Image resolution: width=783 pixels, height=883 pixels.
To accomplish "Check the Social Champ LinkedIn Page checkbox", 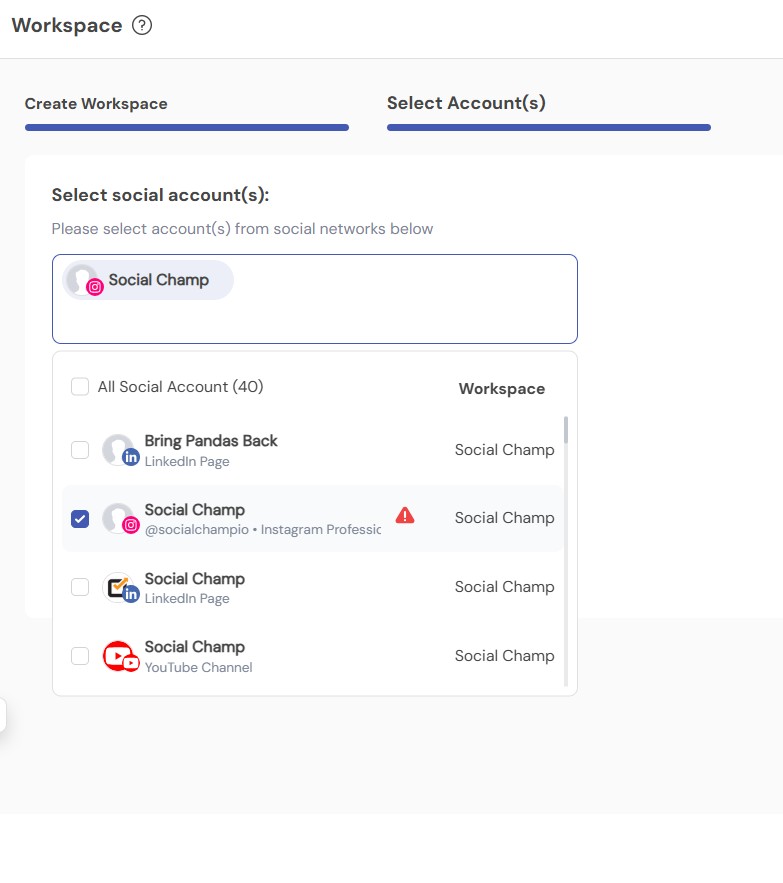I will pos(80,587).
